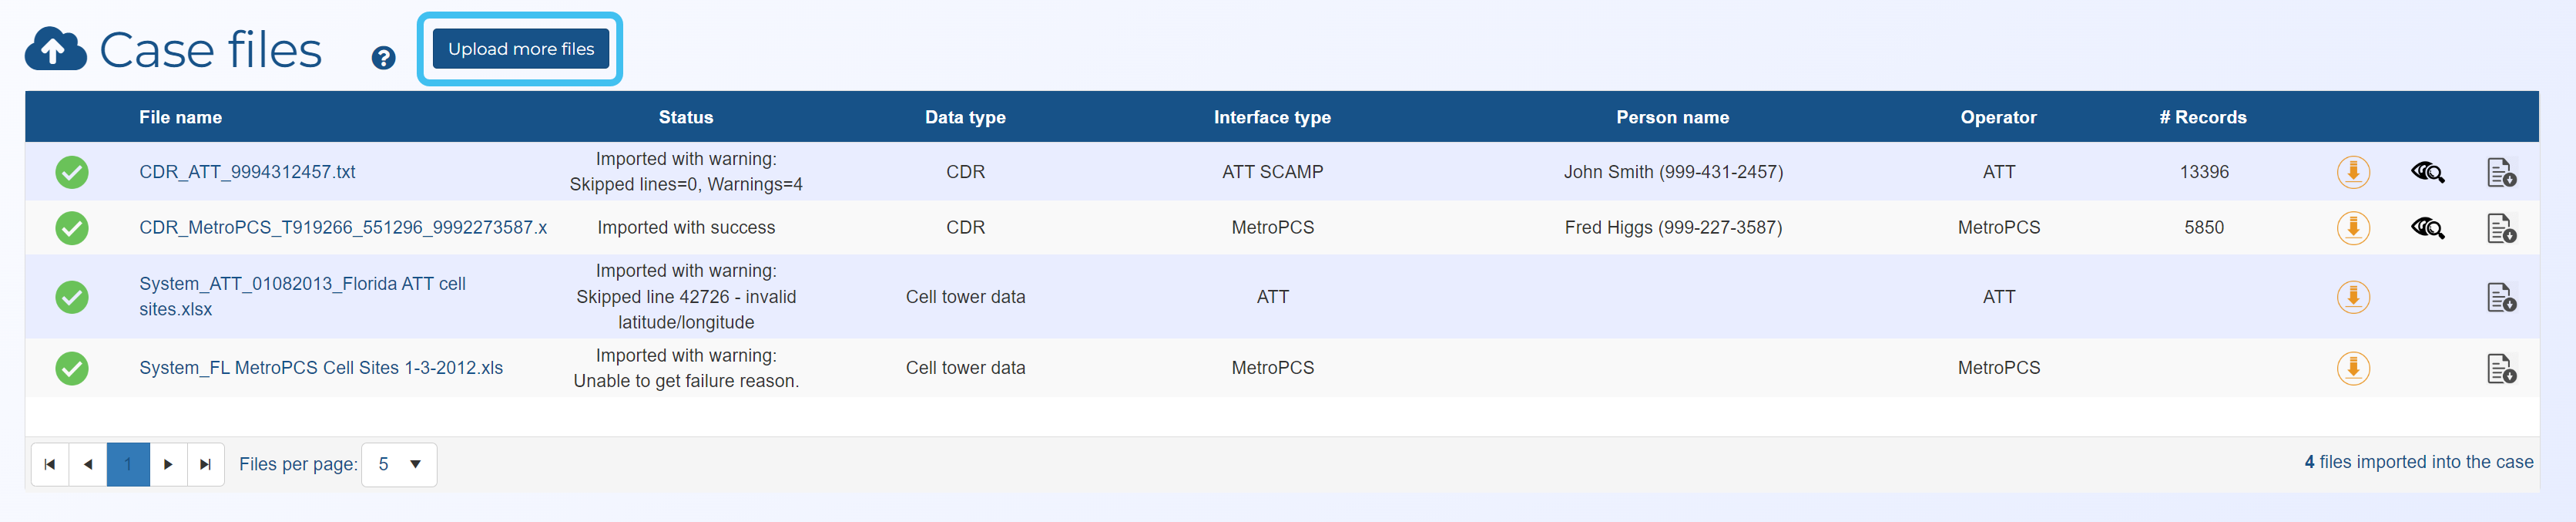Viewport: 2576px width, 522px height.
Task: Sort table by File name column header
Action: coord(180,117)
